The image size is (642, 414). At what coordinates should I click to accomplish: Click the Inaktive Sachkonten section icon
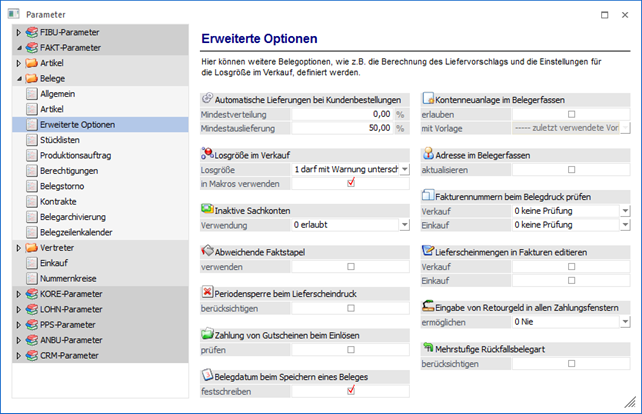(x=207, y=209)
